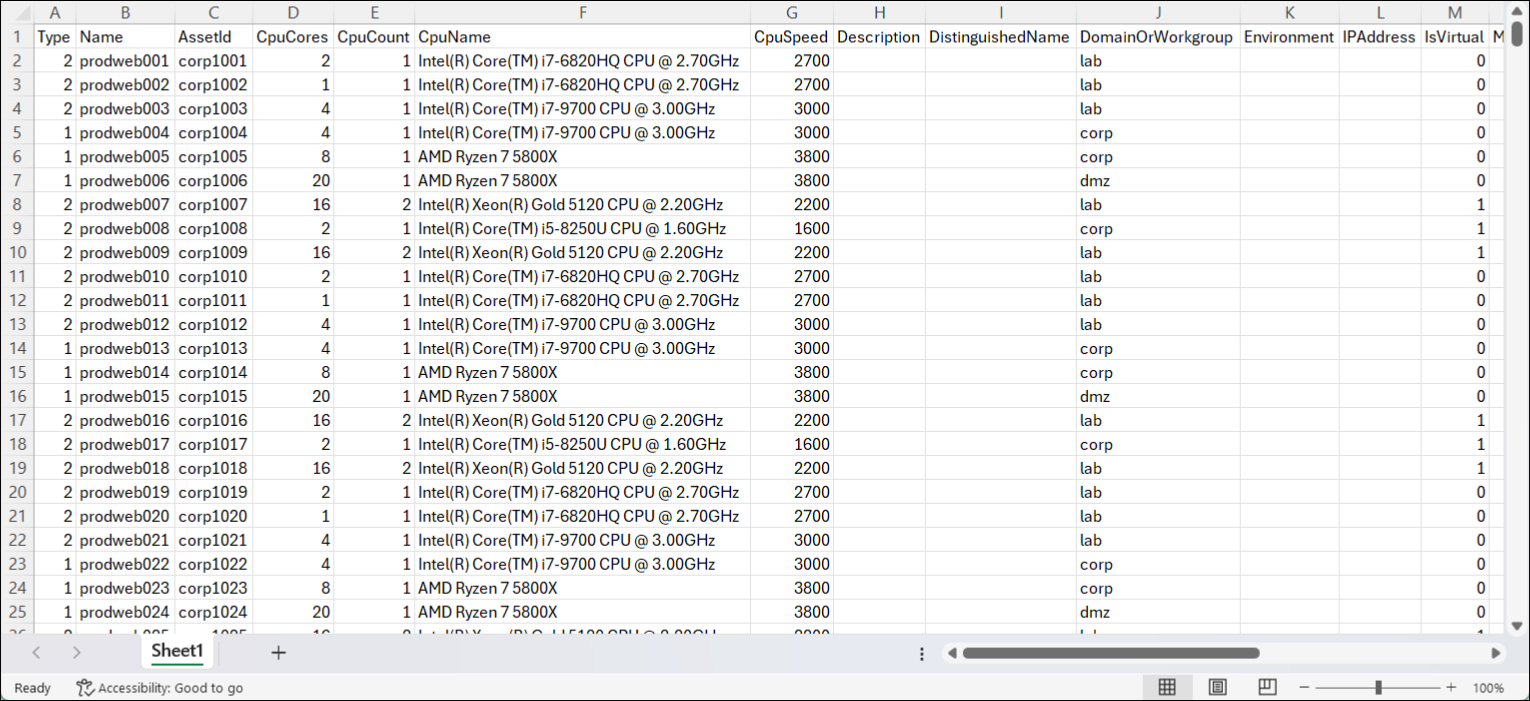Image resolution: width=1530 pixels, height=701 pixels.
Task: Select the Sheet1 tab
Action: (177, 652)
